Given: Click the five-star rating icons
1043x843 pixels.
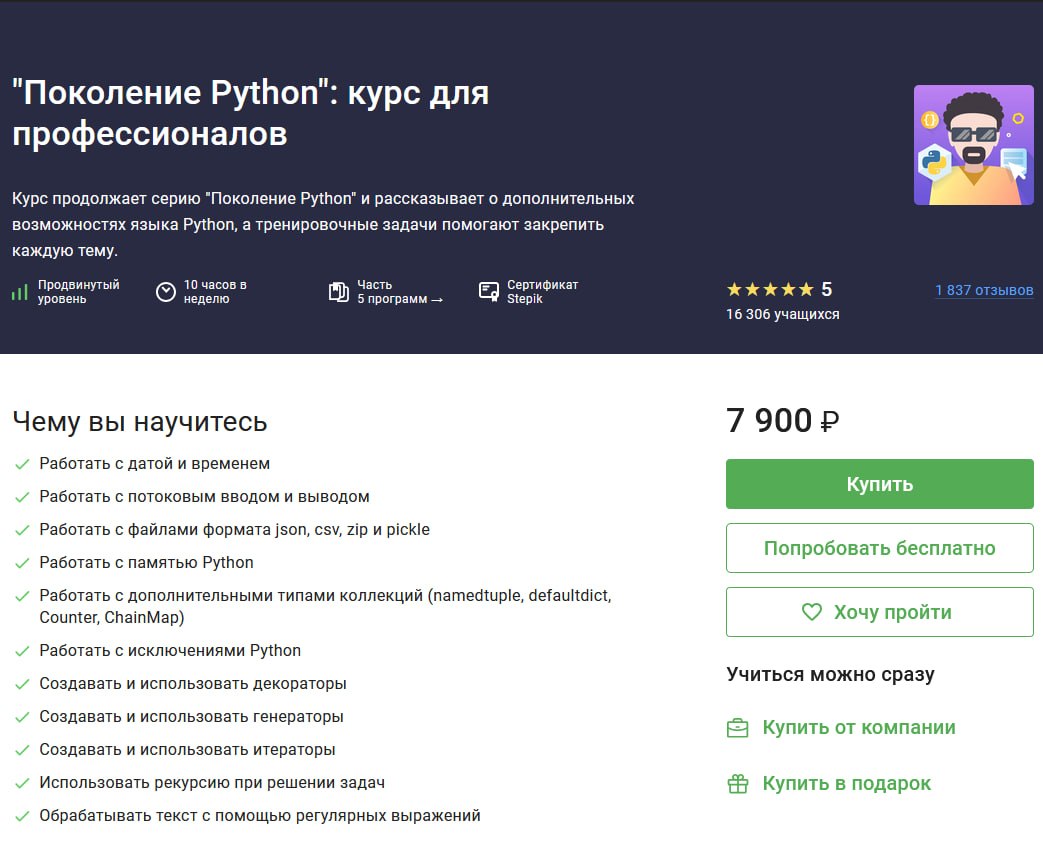Looking at the screenshot, I should [x=770, y=289].
